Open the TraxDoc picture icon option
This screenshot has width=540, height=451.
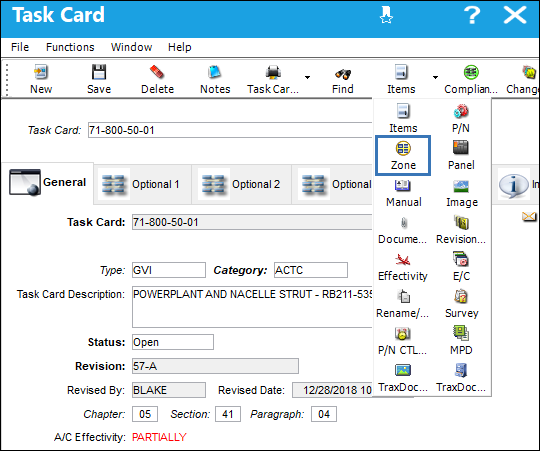tap(403, 378)
